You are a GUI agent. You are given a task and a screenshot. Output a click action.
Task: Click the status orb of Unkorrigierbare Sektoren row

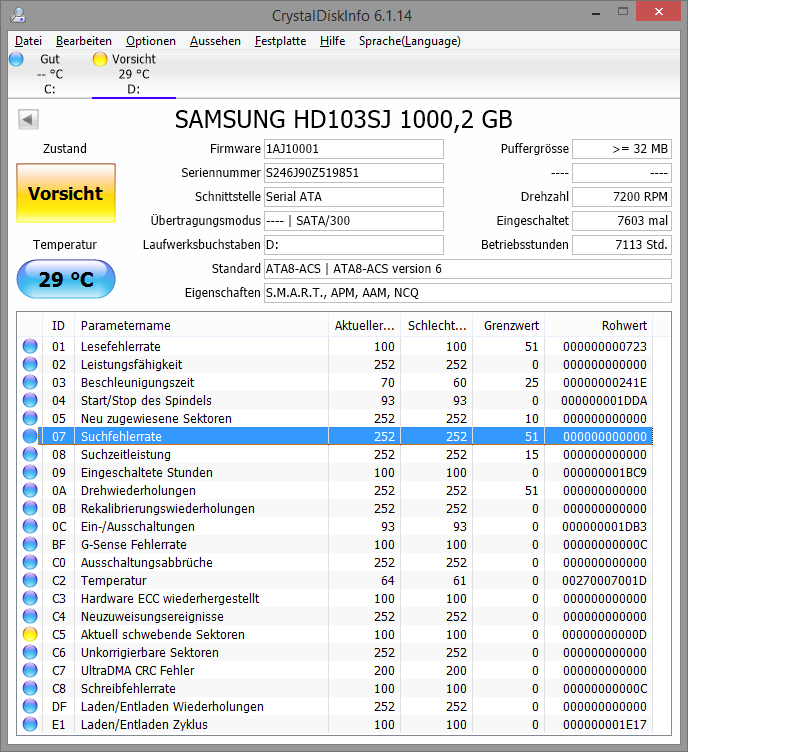[x=30, y=652]
